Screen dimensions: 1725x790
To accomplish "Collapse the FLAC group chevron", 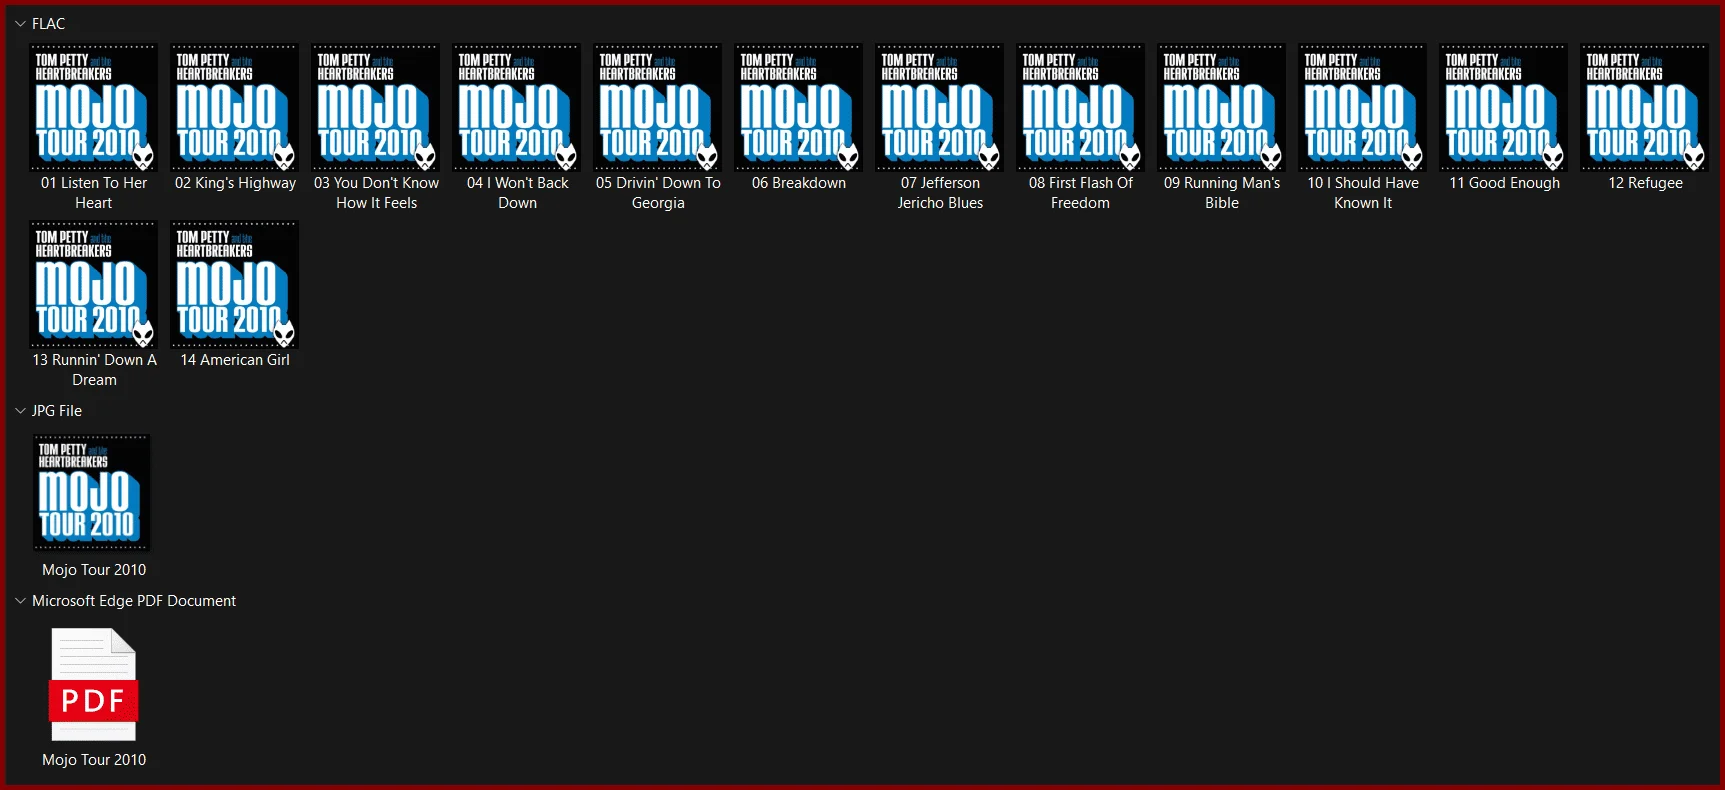I will coord(20,23).
